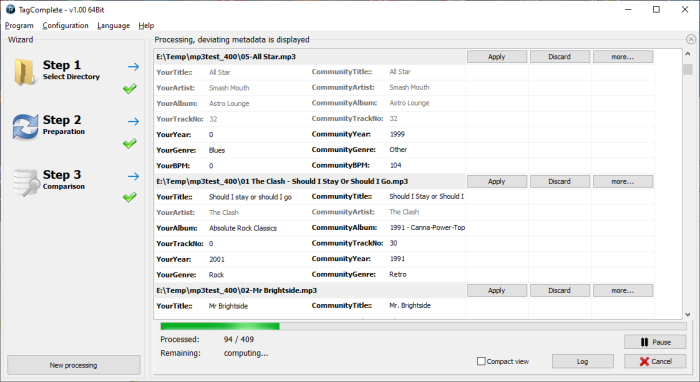Pause the processing
The image size is (700, 382).
tap(655, 342)
